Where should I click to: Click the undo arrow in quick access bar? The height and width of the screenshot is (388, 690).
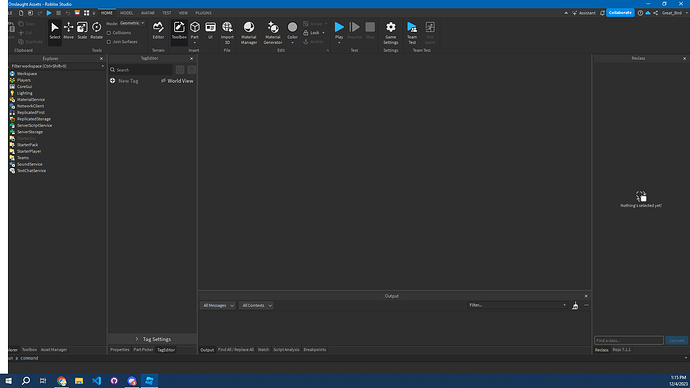click(x=68, y=13)
